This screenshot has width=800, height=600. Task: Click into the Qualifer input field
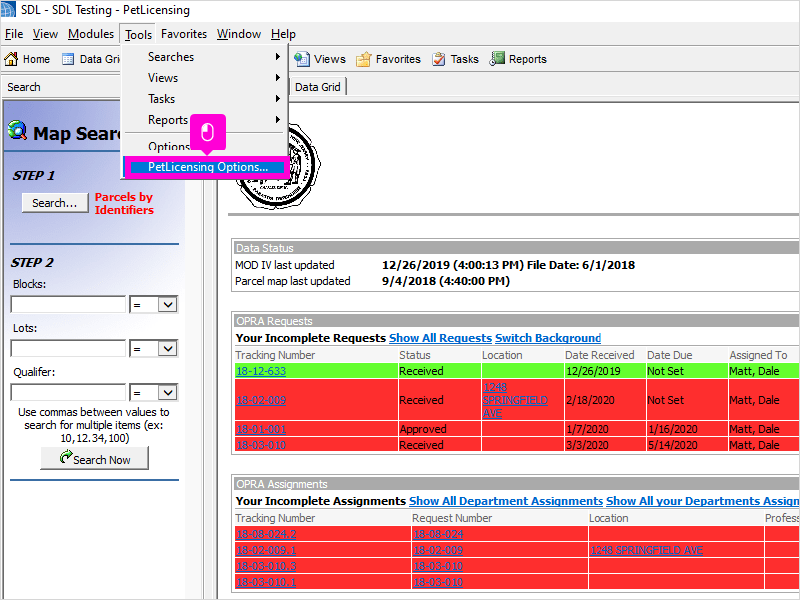(x=68, y=392)
